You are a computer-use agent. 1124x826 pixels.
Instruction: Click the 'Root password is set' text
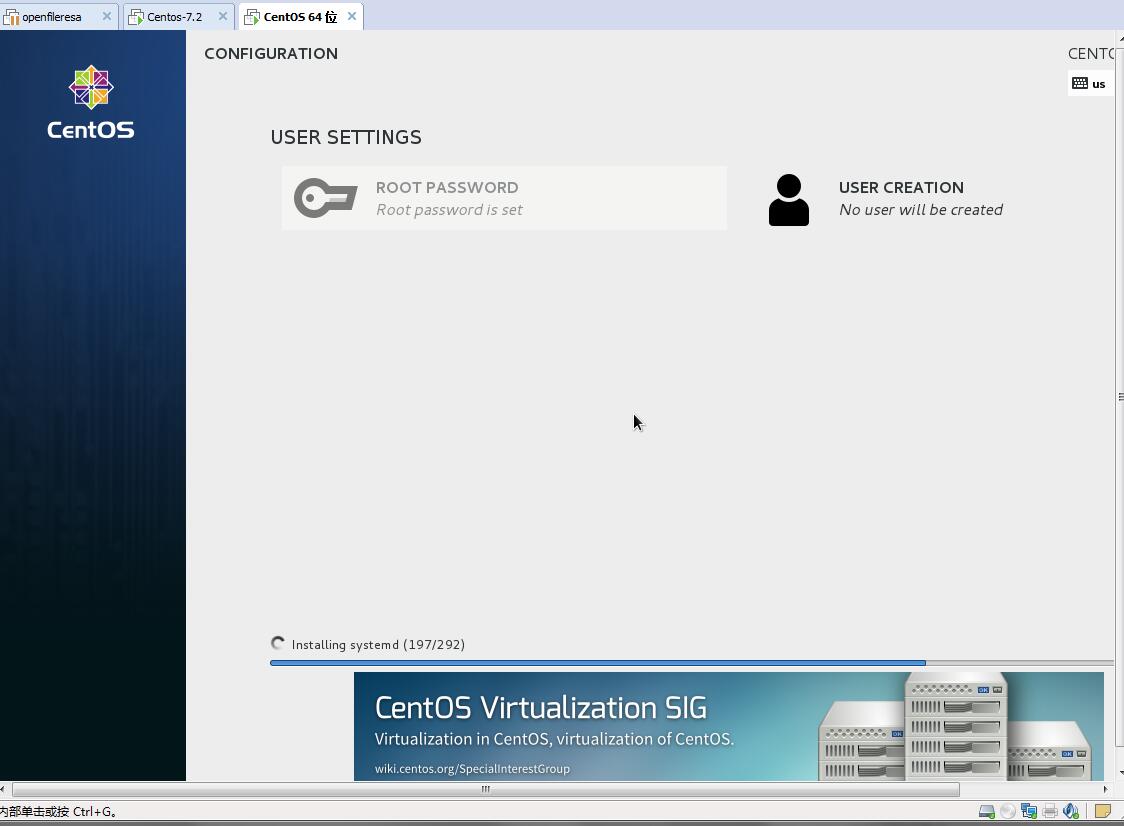click(449, 209)
